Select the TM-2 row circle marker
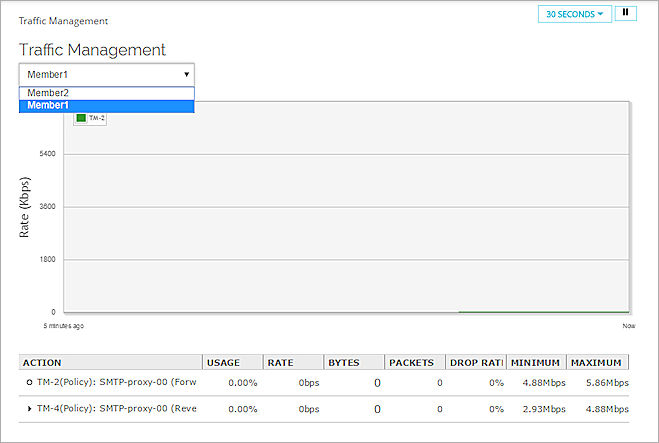This screenshot has width=659, height=443. [x=29, y=382]
